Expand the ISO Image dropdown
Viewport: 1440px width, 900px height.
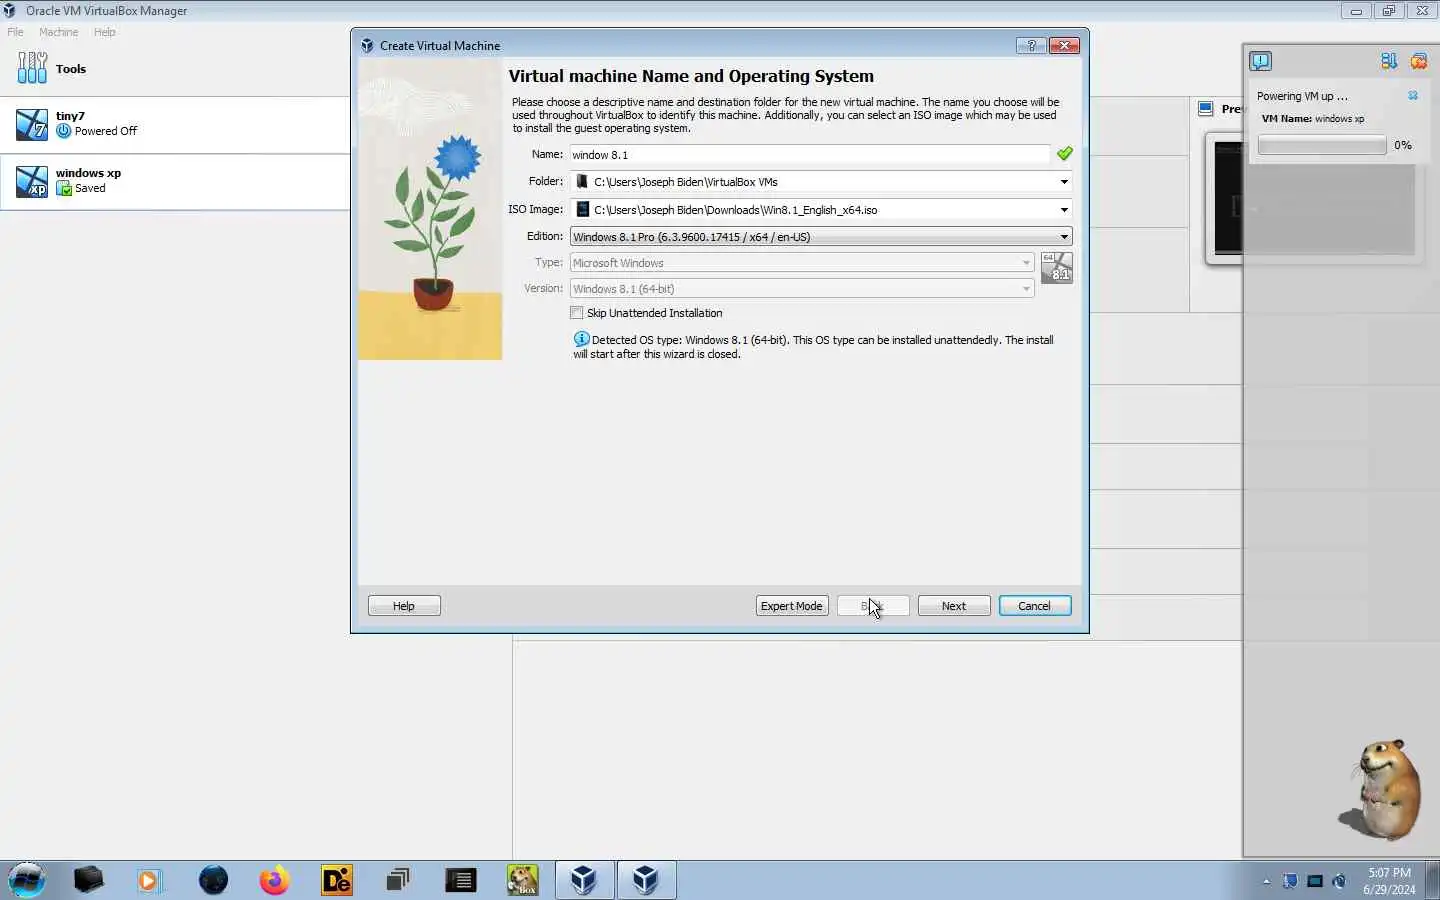(1064, 210)
